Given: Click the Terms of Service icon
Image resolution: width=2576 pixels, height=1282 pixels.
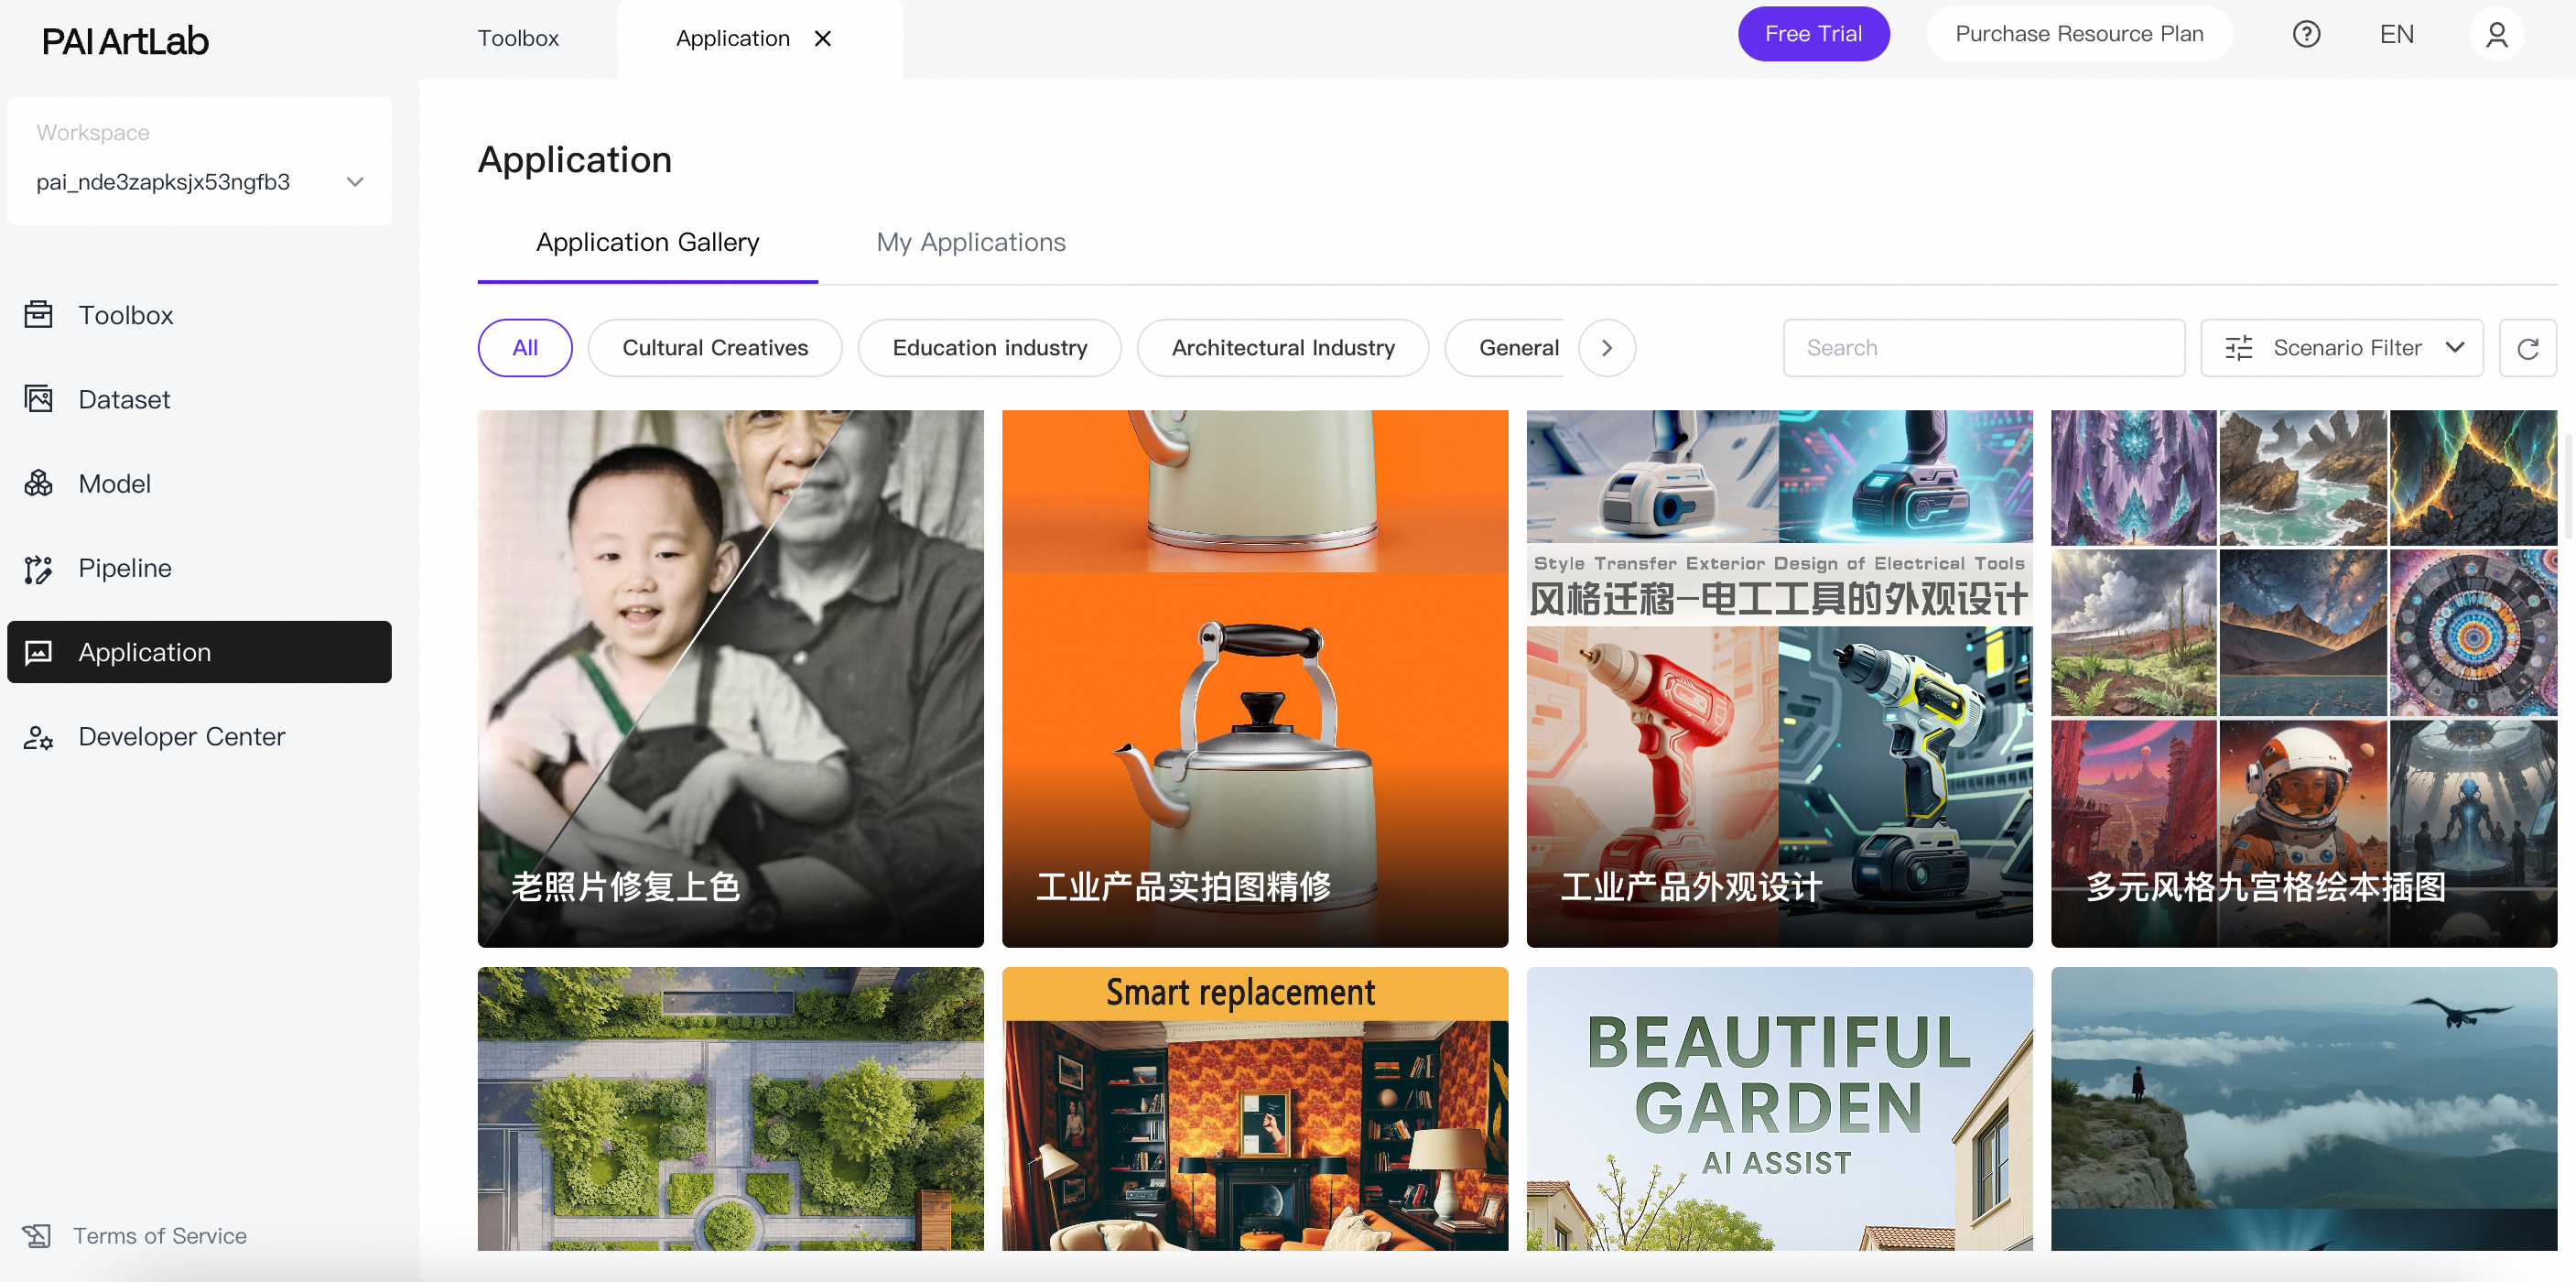Looking at the screenshot, I should tap(37, 1236).
